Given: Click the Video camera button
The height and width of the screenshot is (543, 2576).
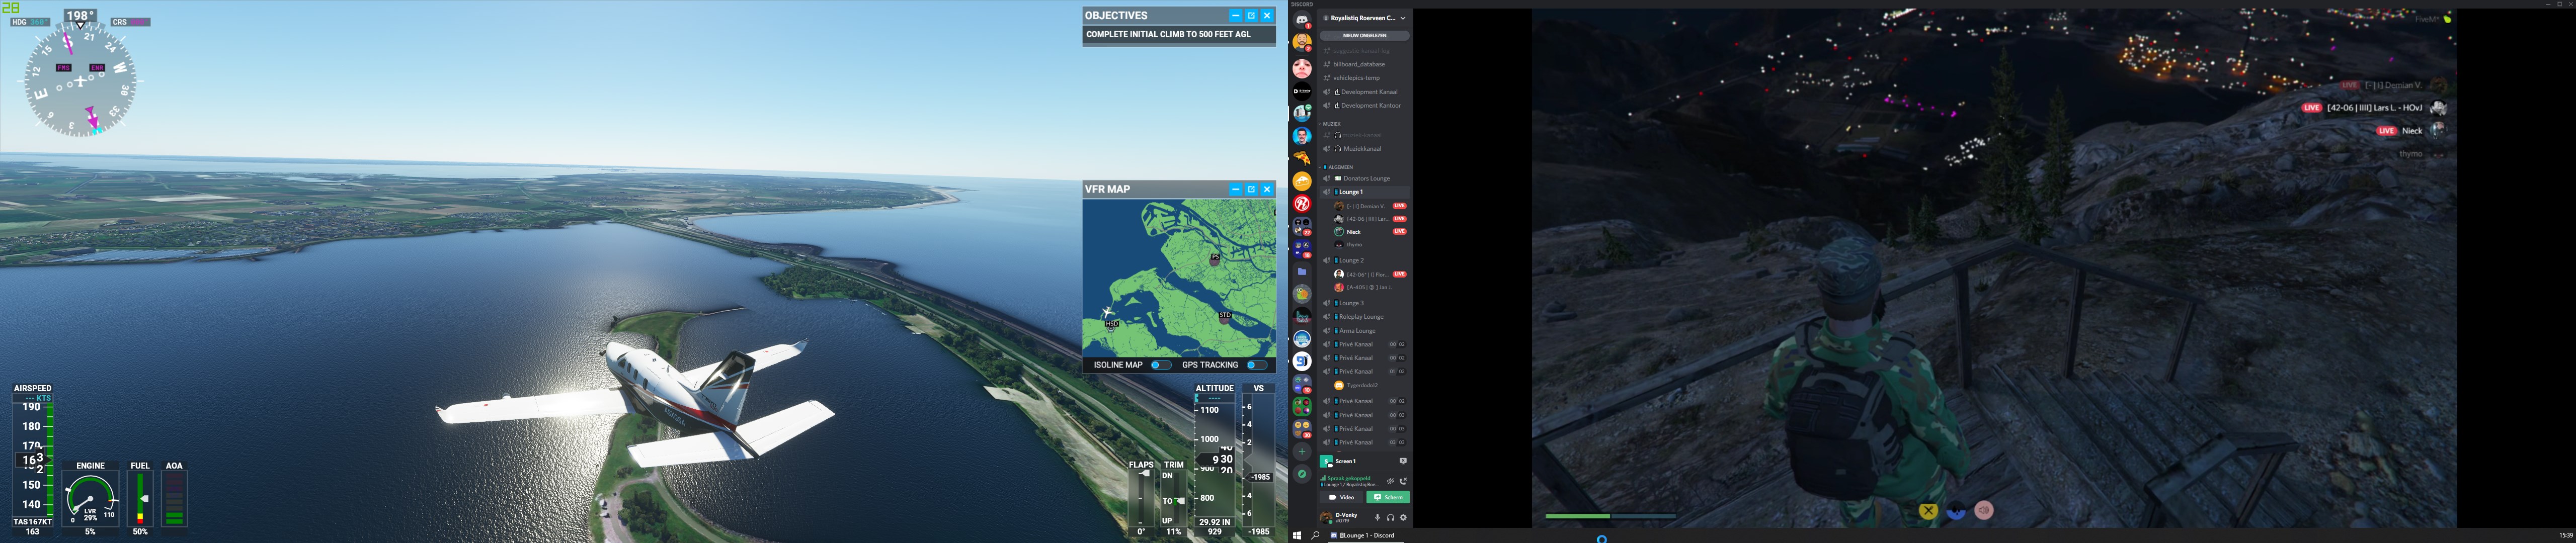Looking at the screenshot, I should tap(1341, 497).
